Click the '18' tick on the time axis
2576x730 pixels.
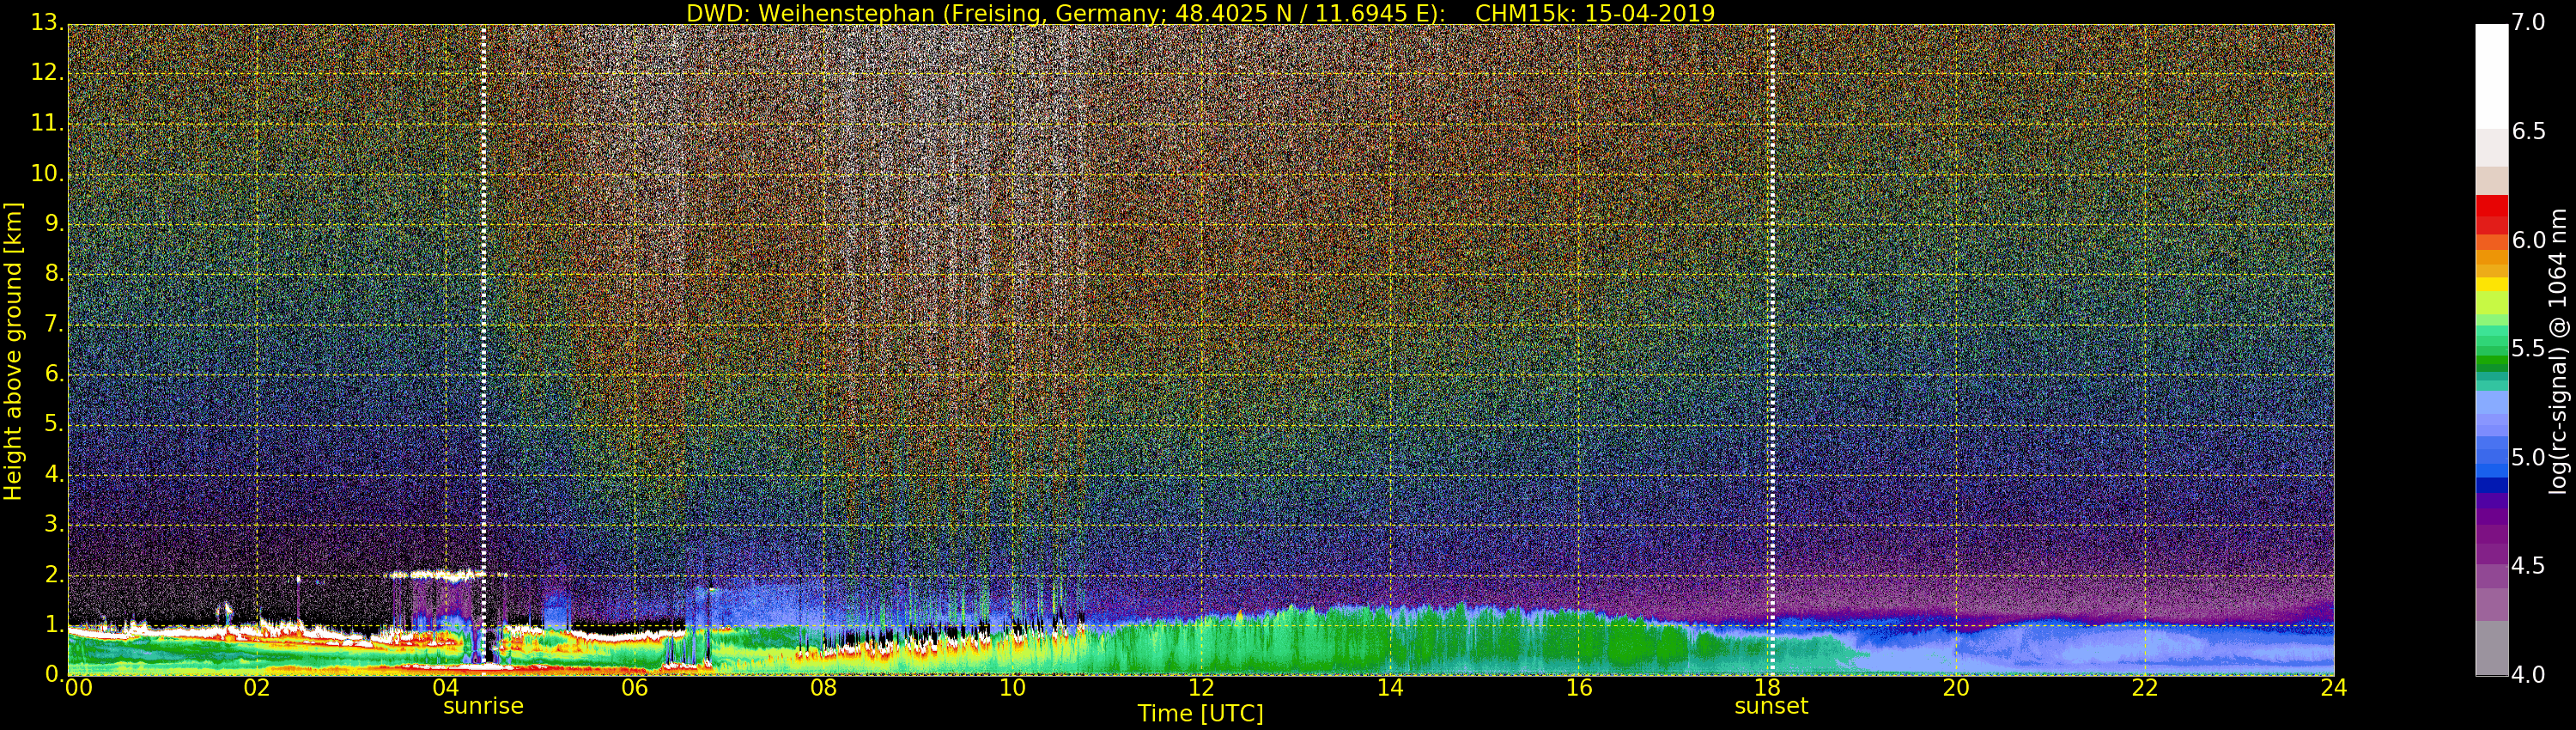coord(1767,688)
